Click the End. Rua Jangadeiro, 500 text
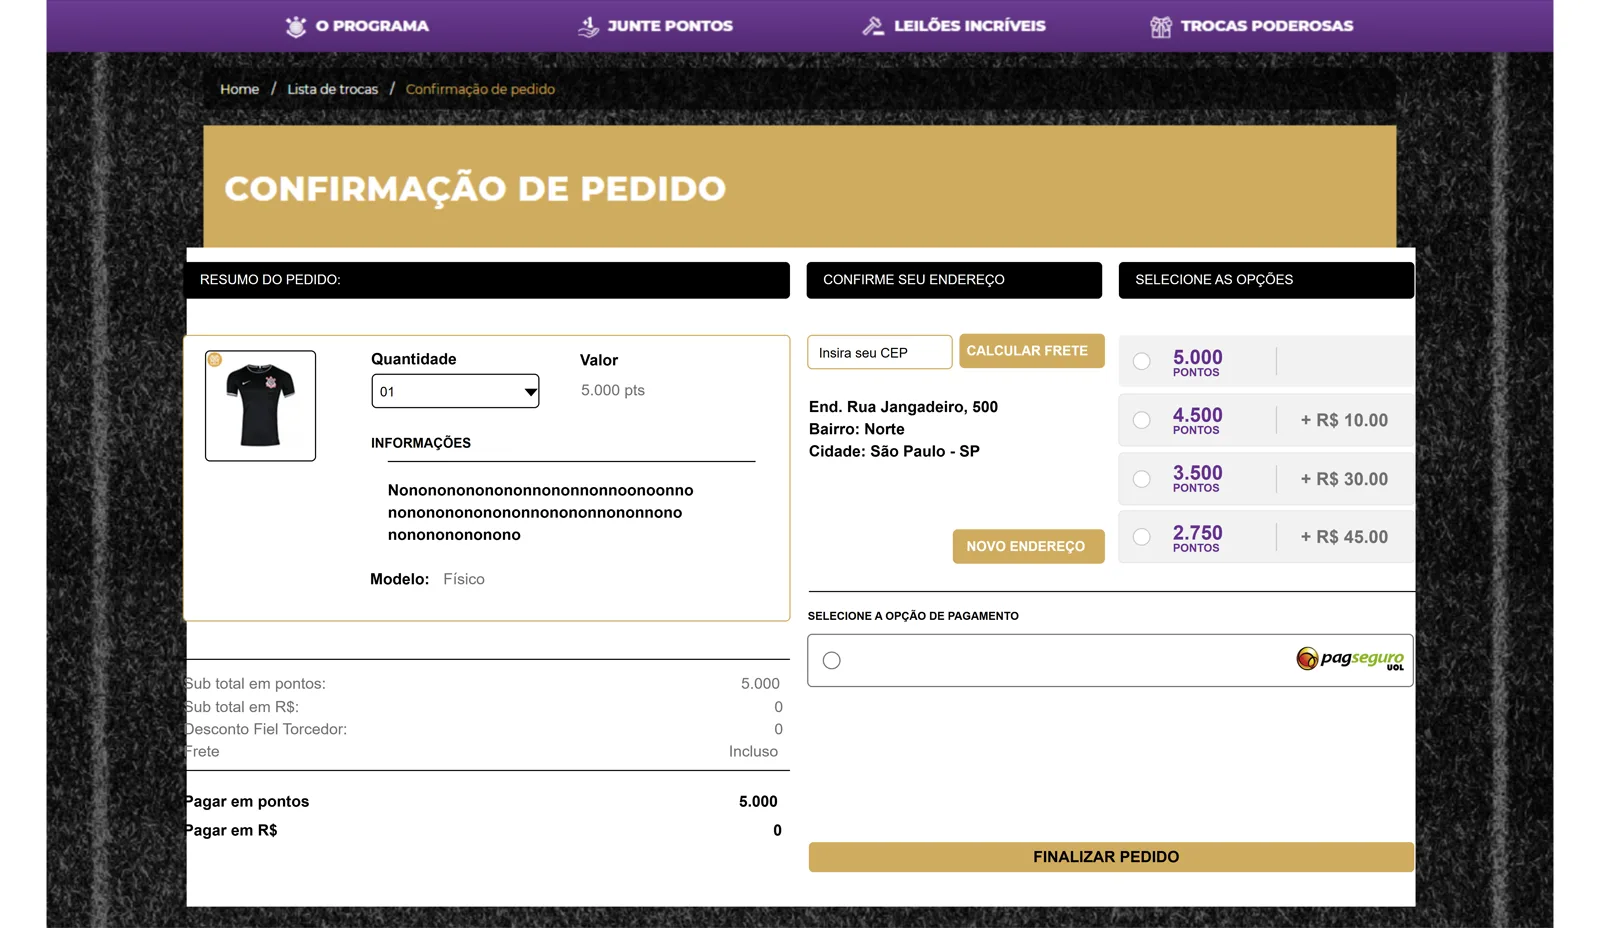This screenshot has height=928, width=1600. (x=903, y=407)
